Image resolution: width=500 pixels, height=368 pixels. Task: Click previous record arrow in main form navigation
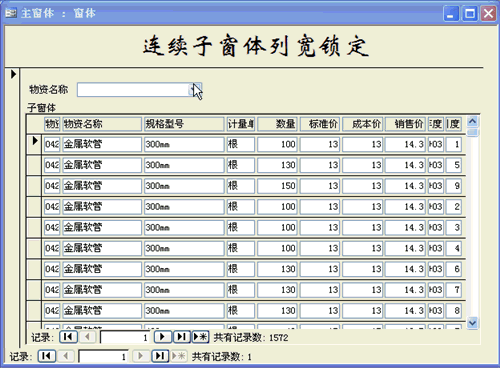click(66, 356)
